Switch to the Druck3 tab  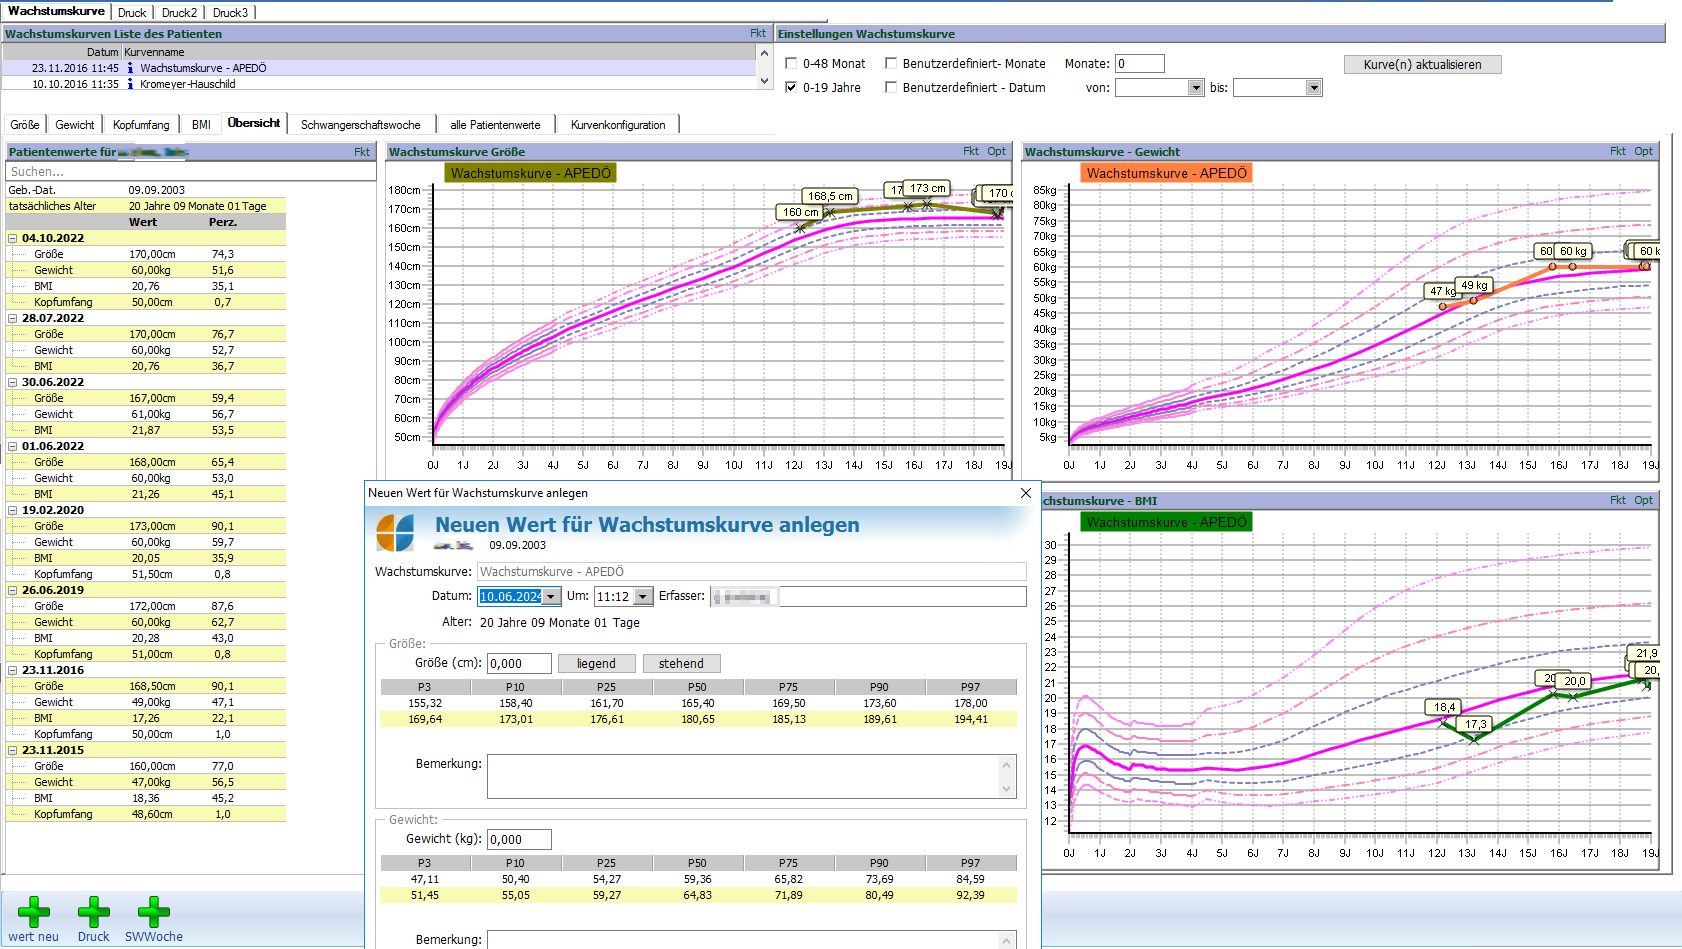click(230, 13)
